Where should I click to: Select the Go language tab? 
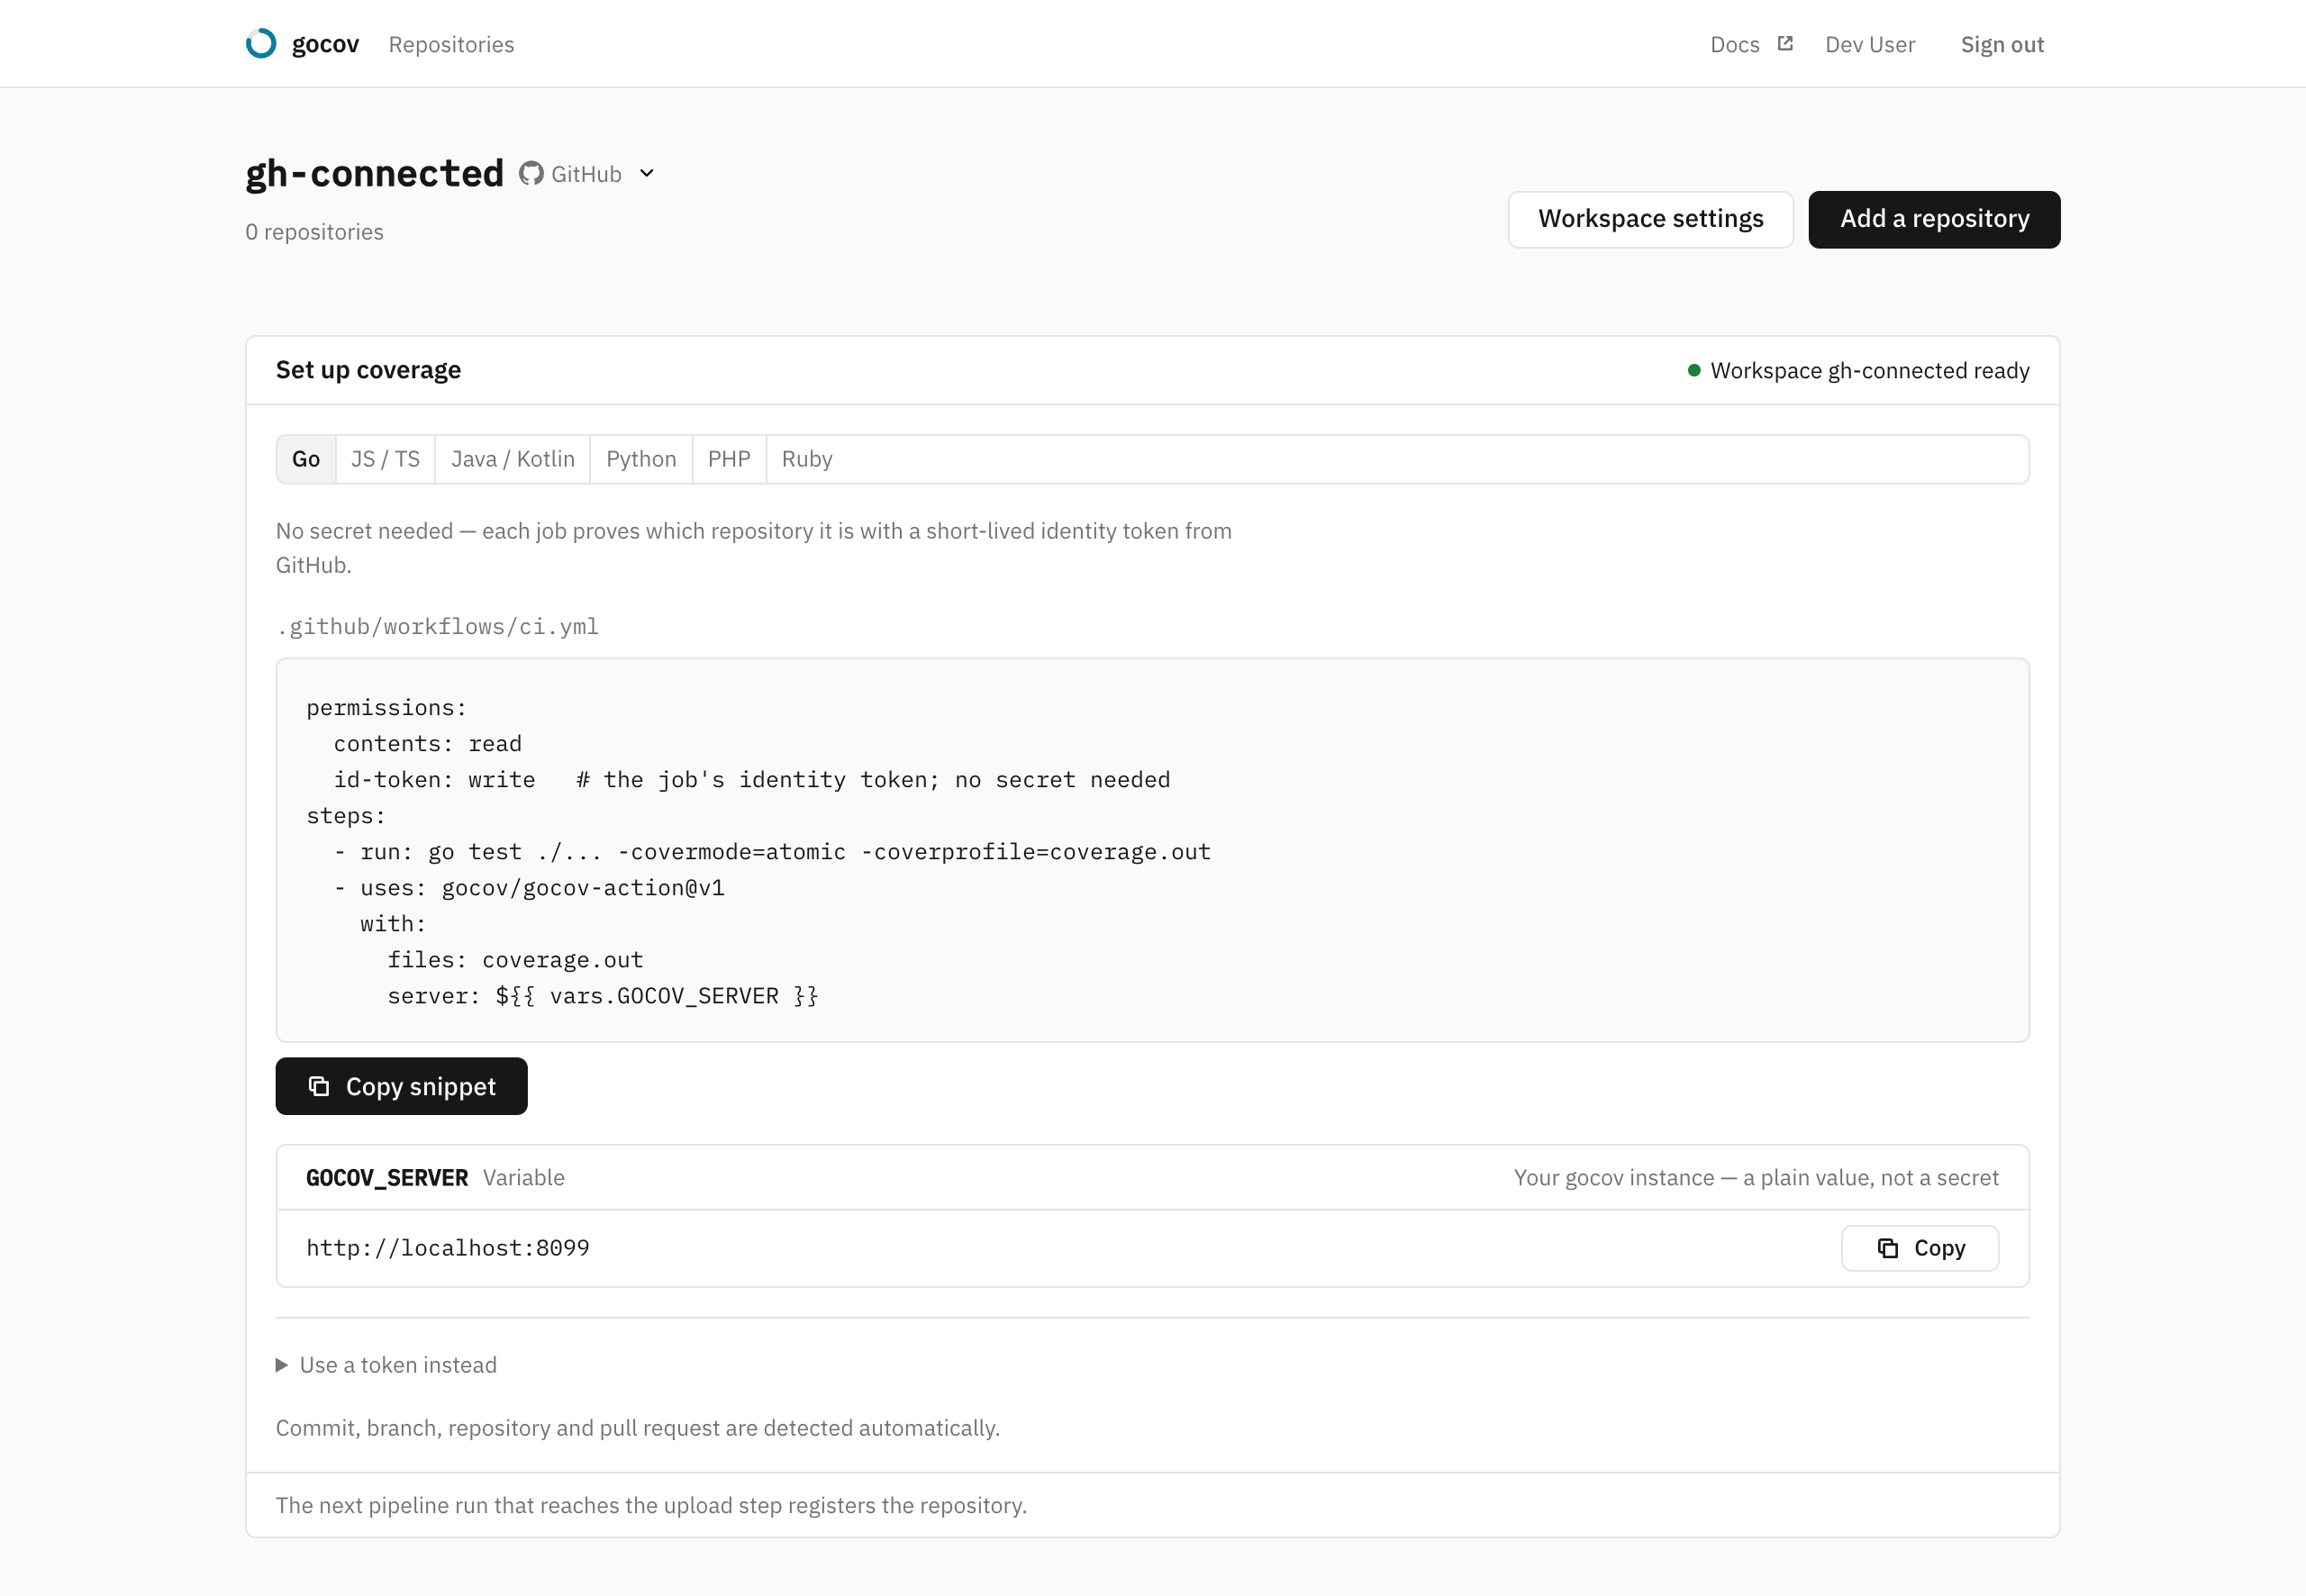click(306, 459)
